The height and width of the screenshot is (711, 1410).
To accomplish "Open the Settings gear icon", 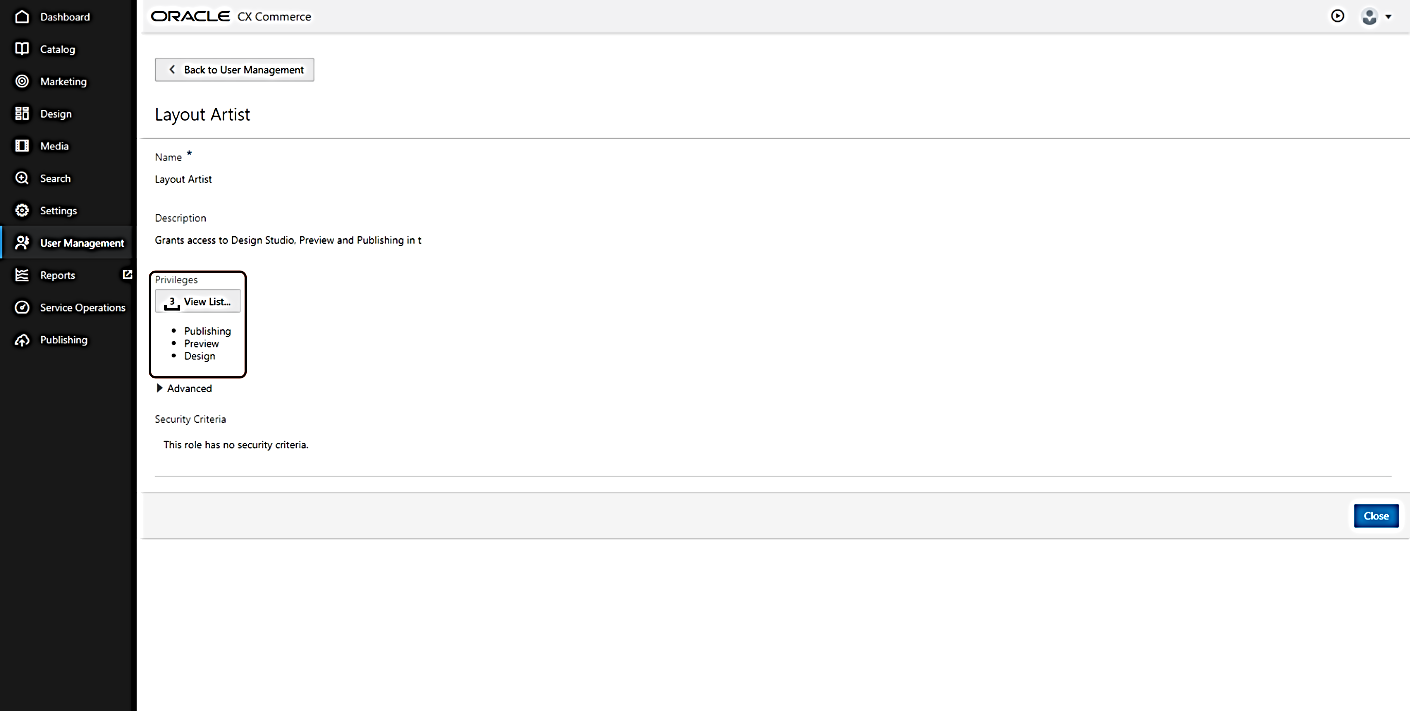I will tap(22, 210).
